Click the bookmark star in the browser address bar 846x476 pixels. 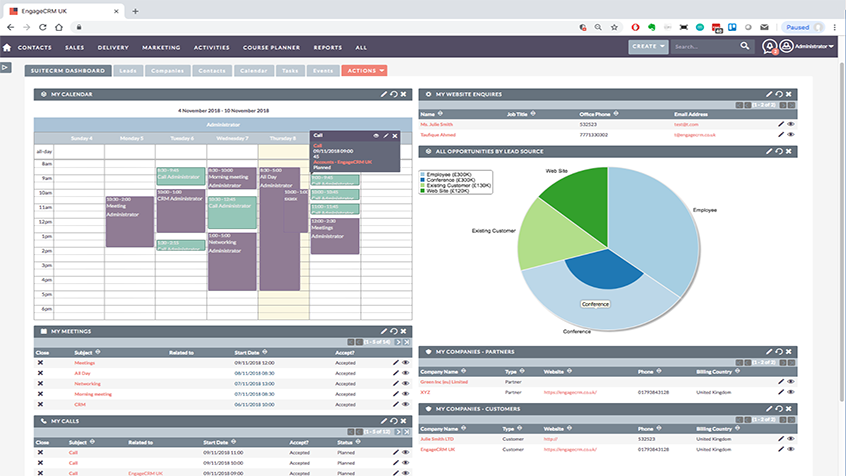[x=614, y=27]
